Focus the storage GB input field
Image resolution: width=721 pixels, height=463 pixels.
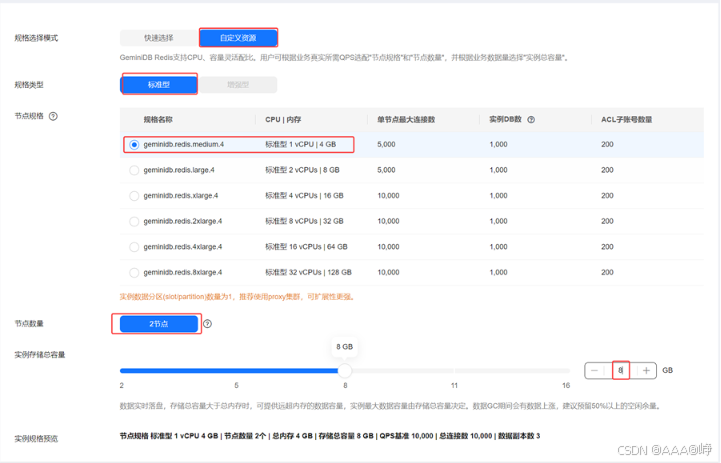pyautogui.click(x=621, y=370)
